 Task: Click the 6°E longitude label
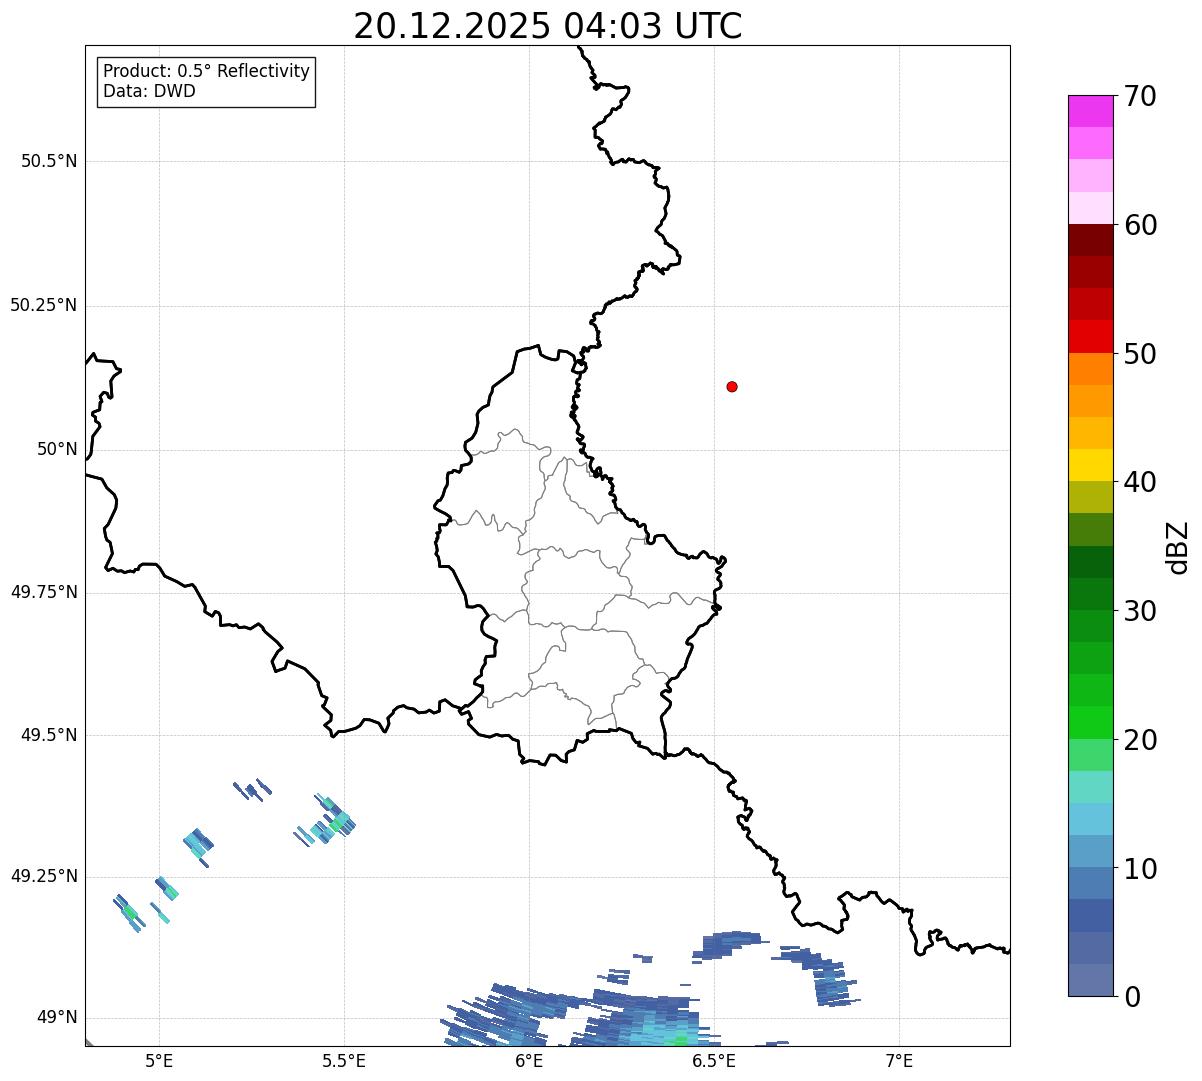pos(529,1061)
